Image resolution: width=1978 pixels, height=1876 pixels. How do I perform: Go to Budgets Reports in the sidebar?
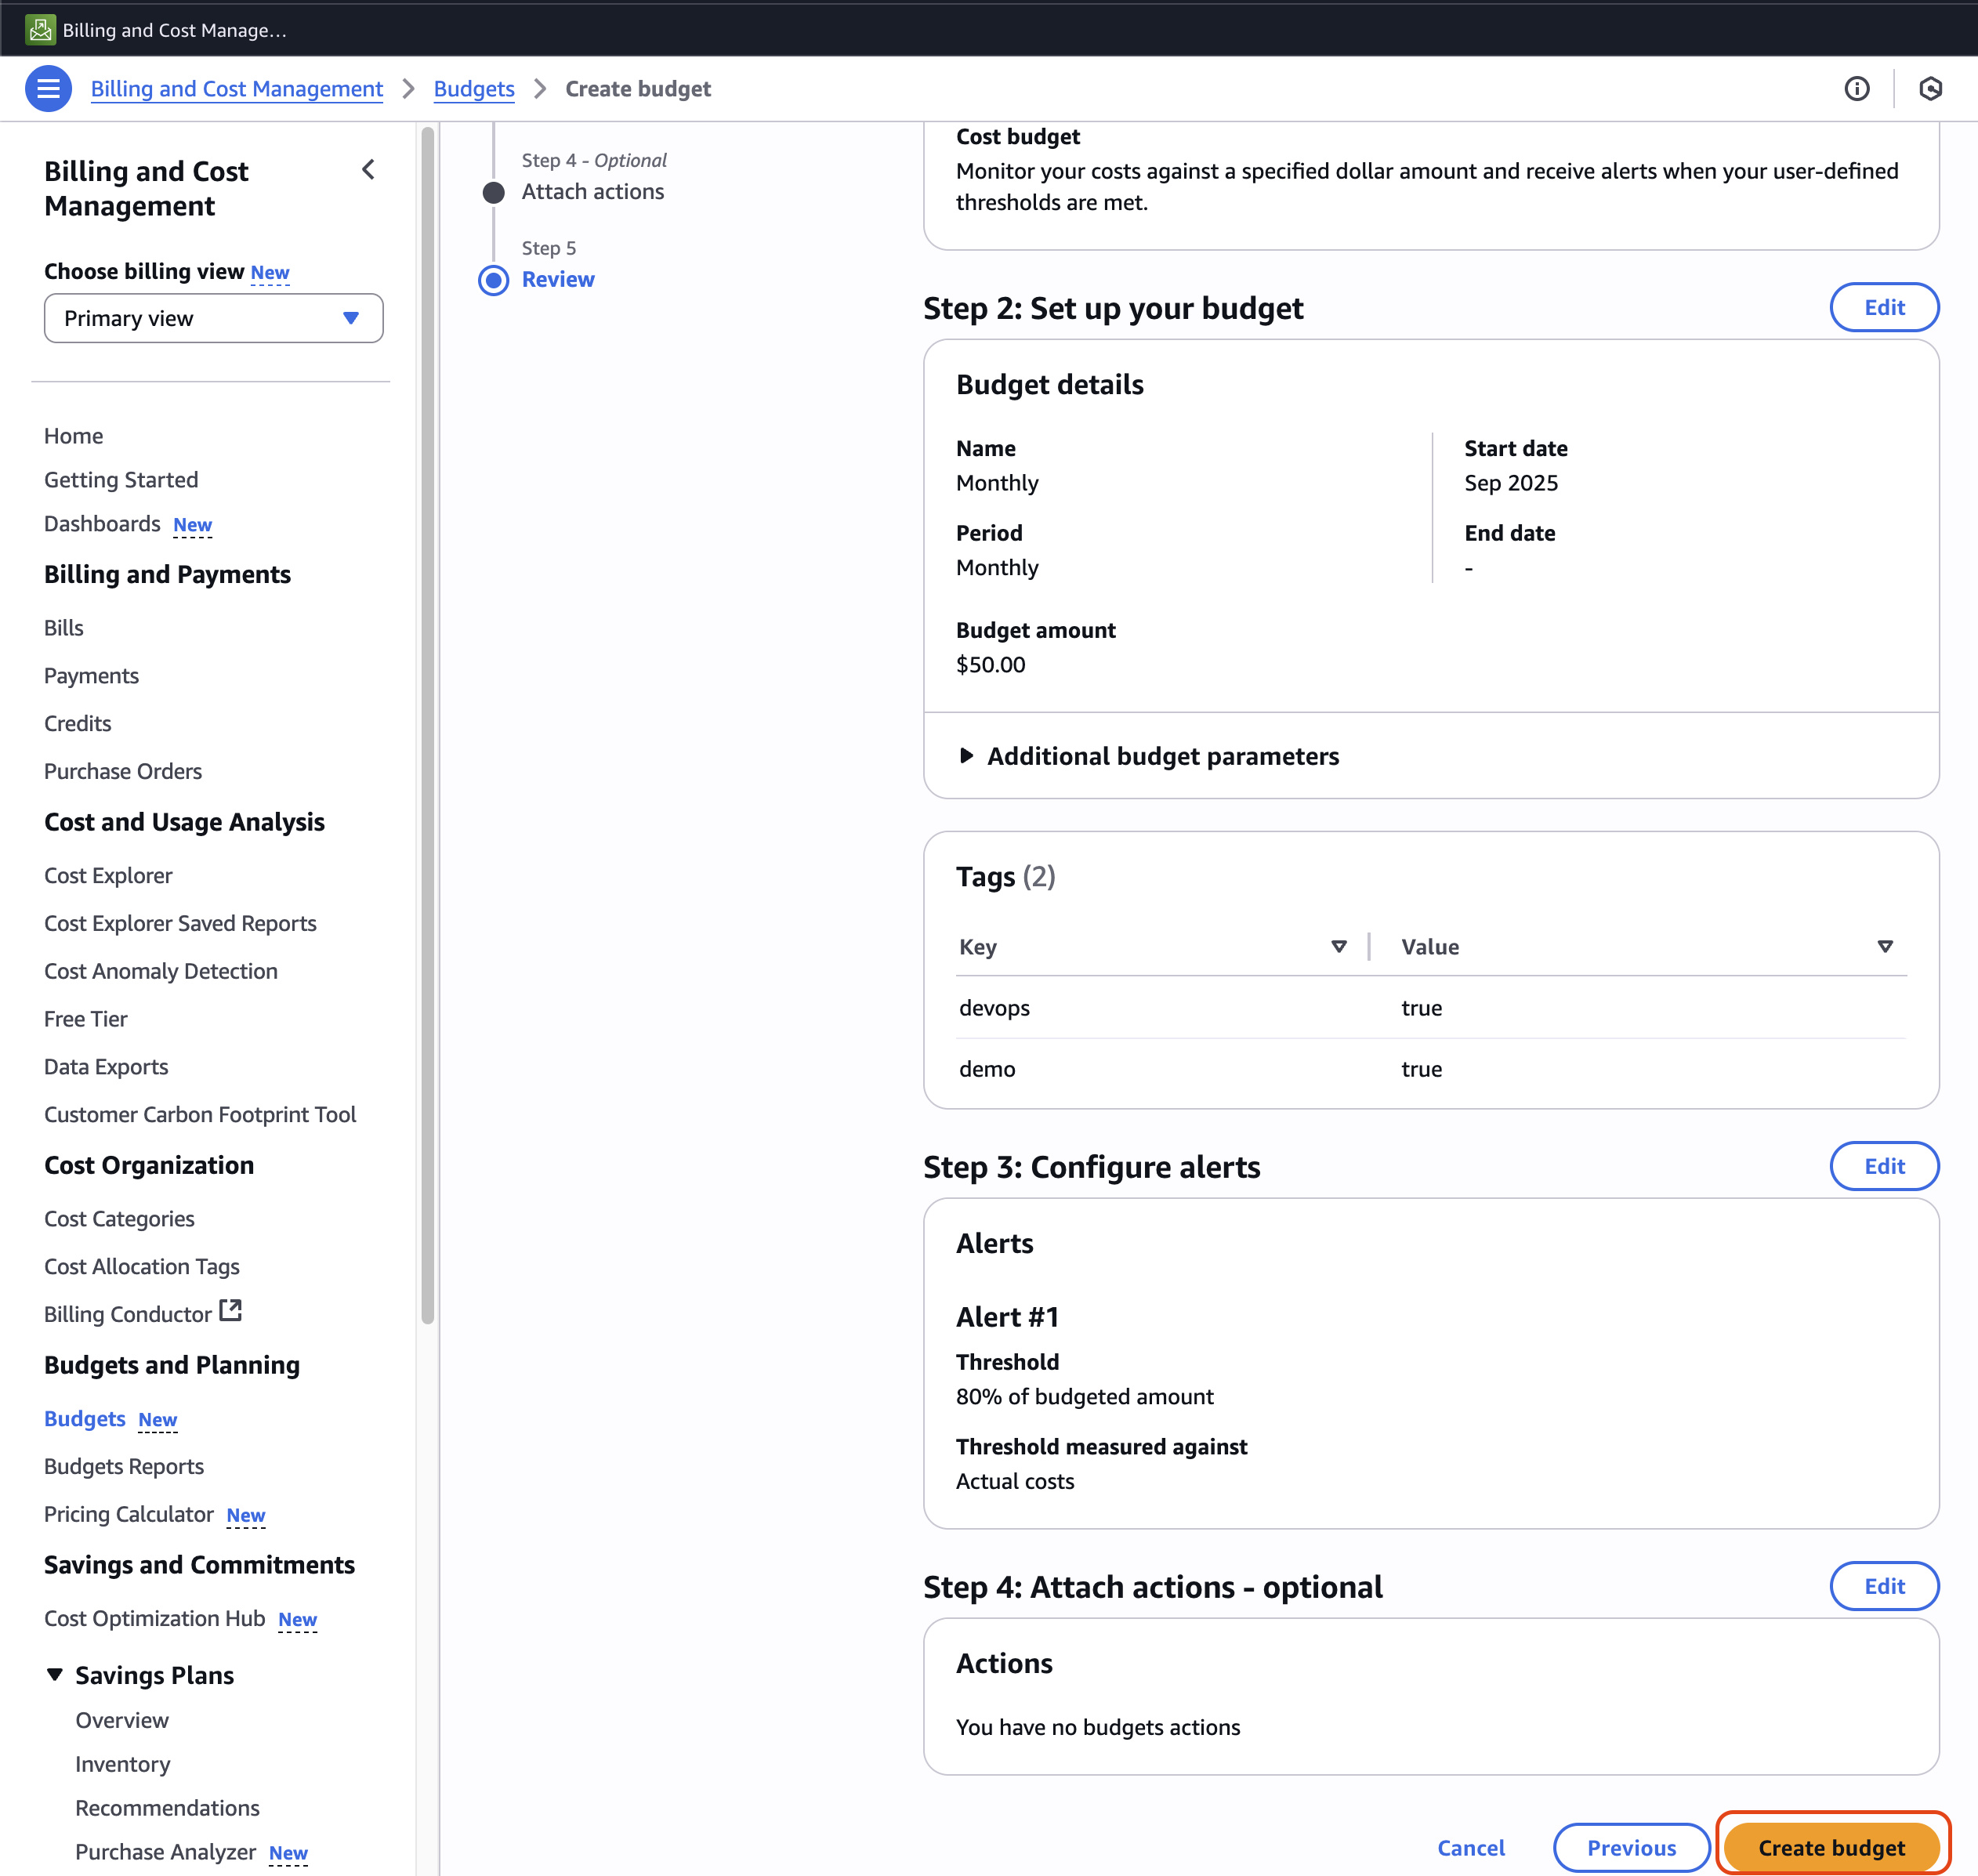pos(124,1467)
